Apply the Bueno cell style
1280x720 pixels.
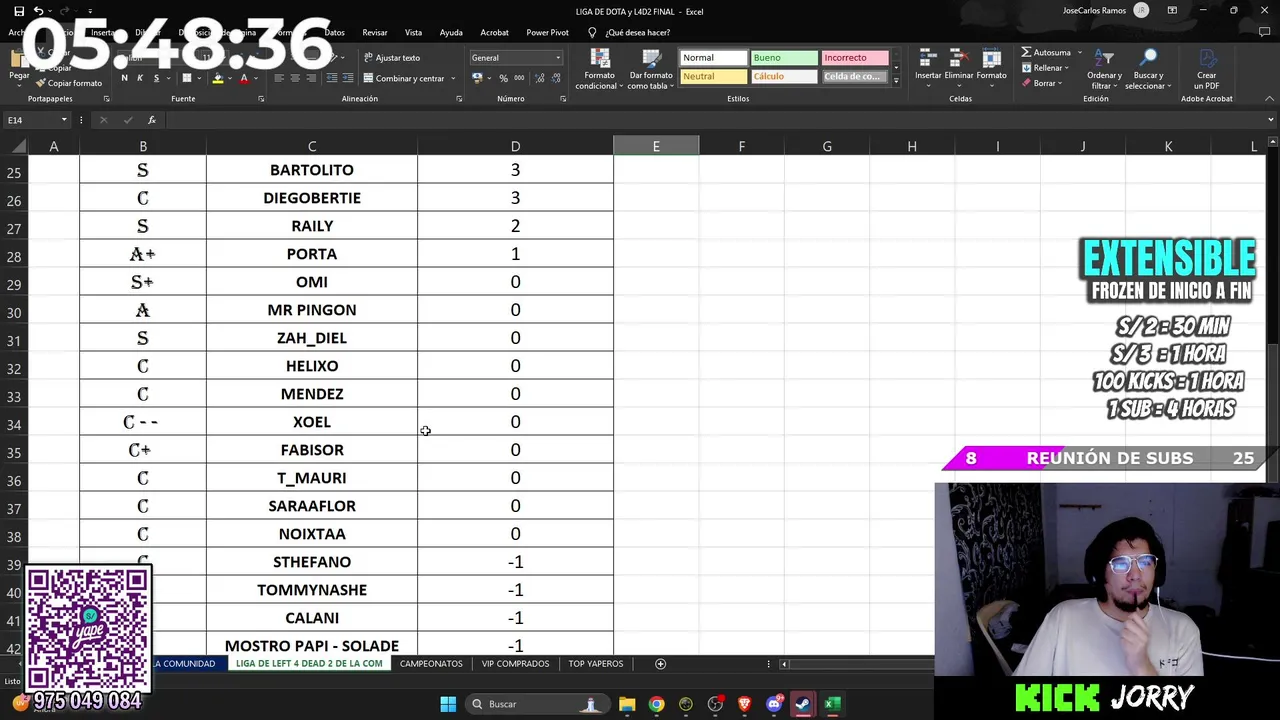[x=784, y=58]
